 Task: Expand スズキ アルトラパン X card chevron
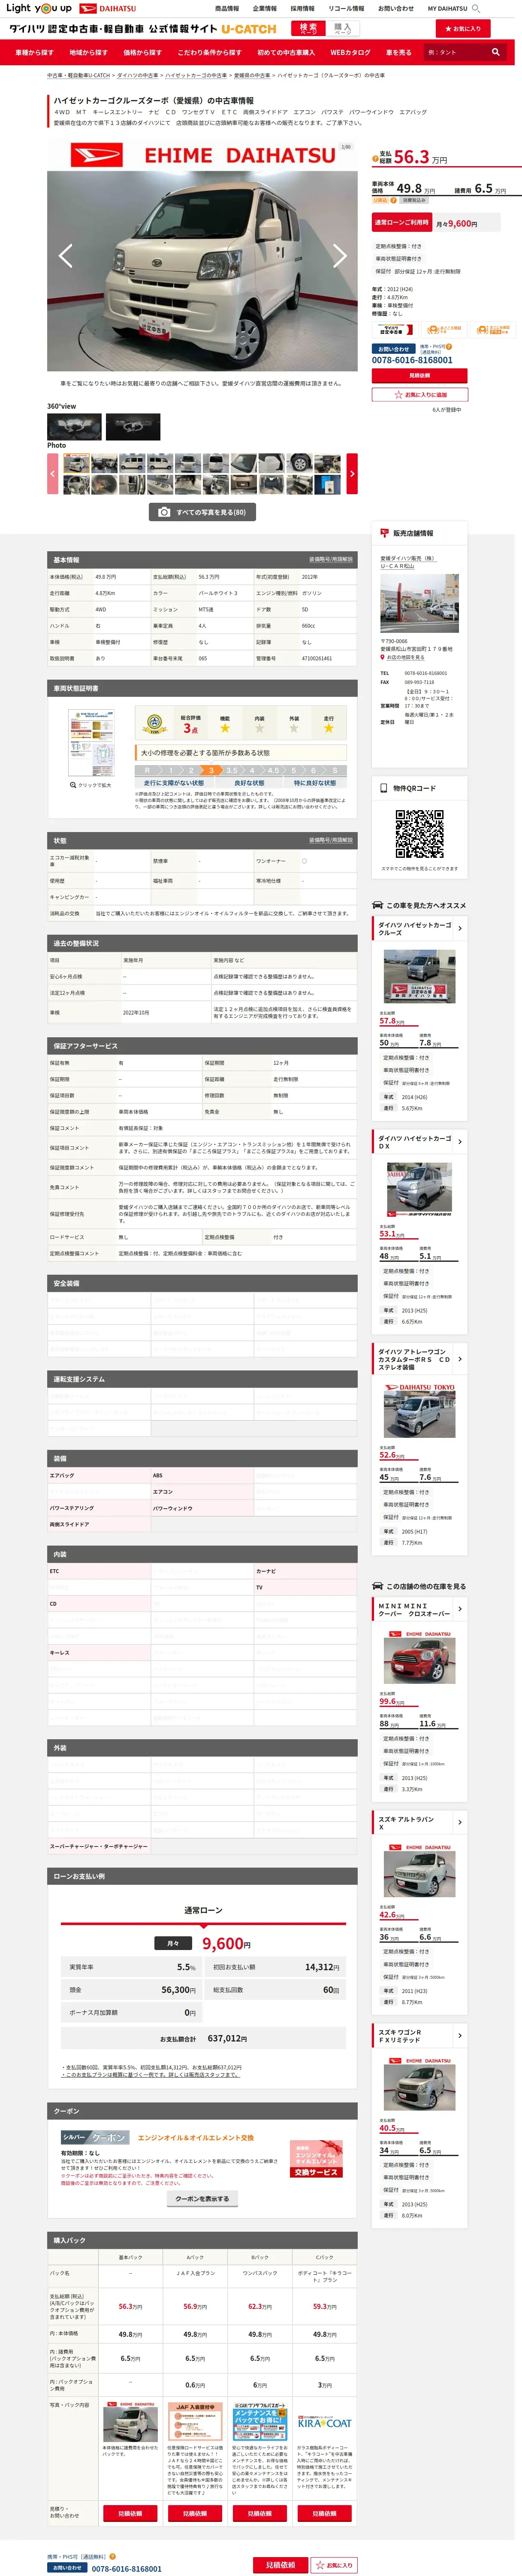coord(459,1822)
